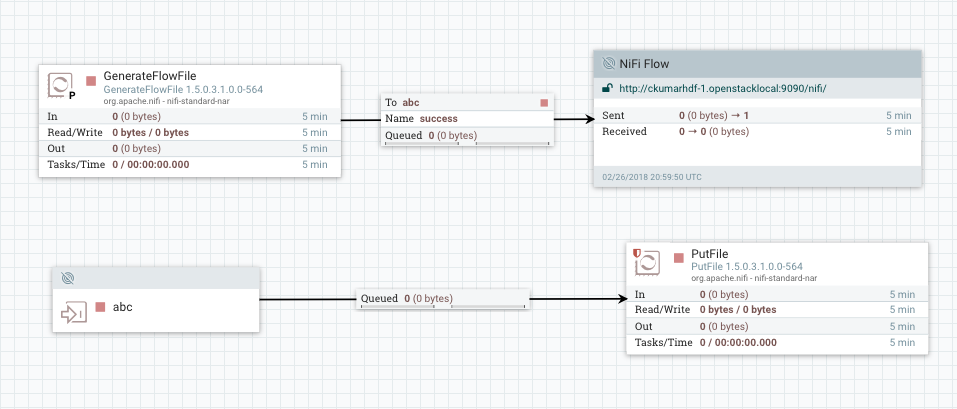Click the Read/Write row of PutFile

coord(777,309)
